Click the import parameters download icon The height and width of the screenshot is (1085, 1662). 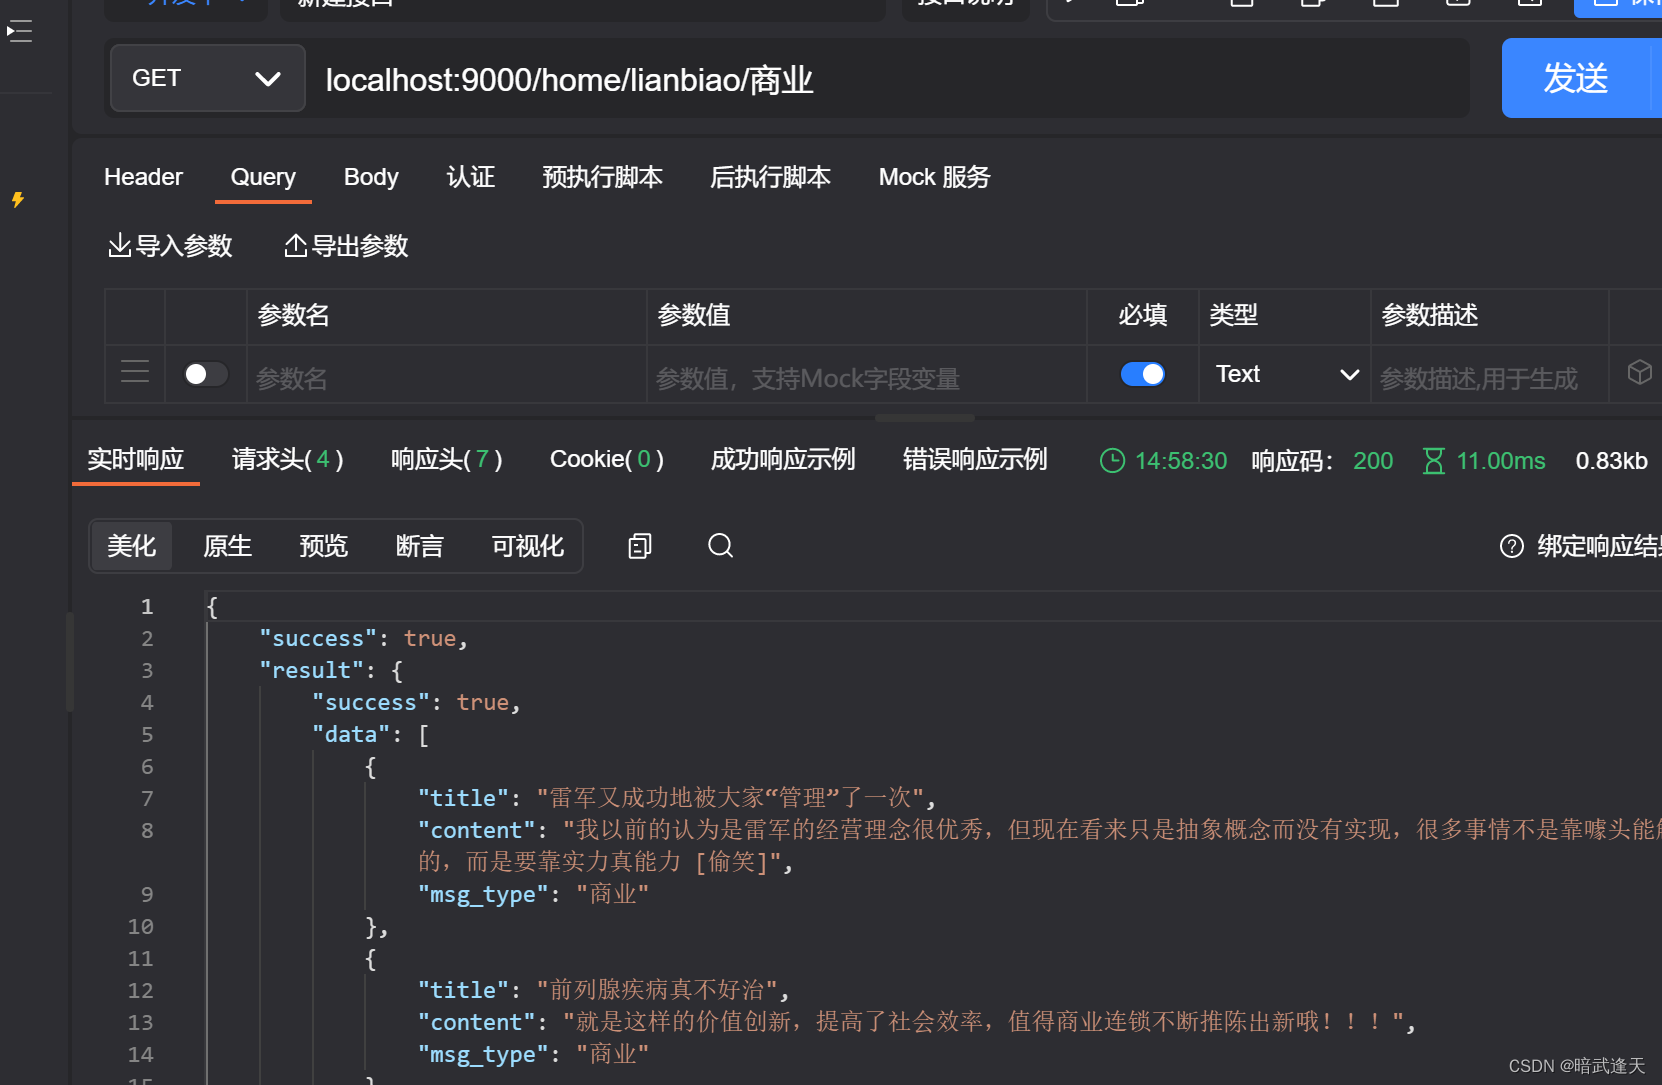(x=119, y=245)
